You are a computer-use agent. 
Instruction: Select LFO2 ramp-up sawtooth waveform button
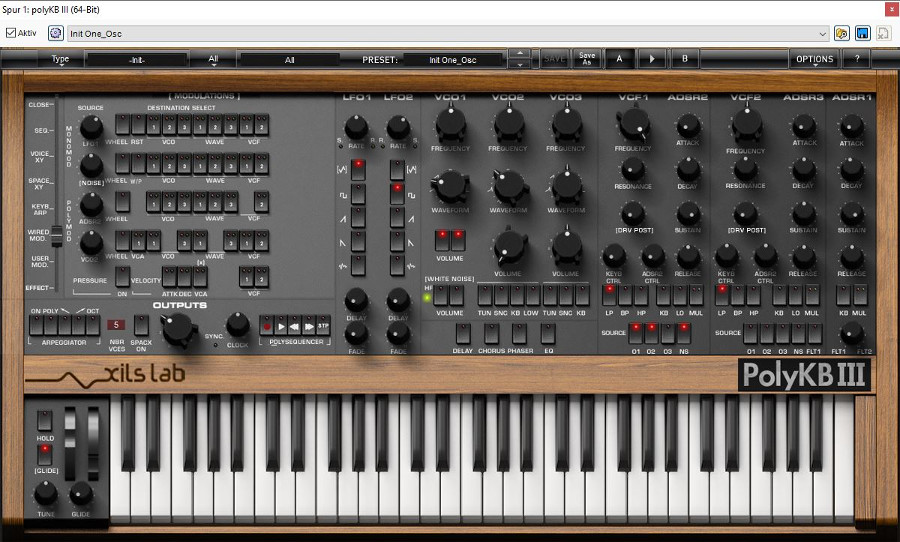tap(397, 218)
